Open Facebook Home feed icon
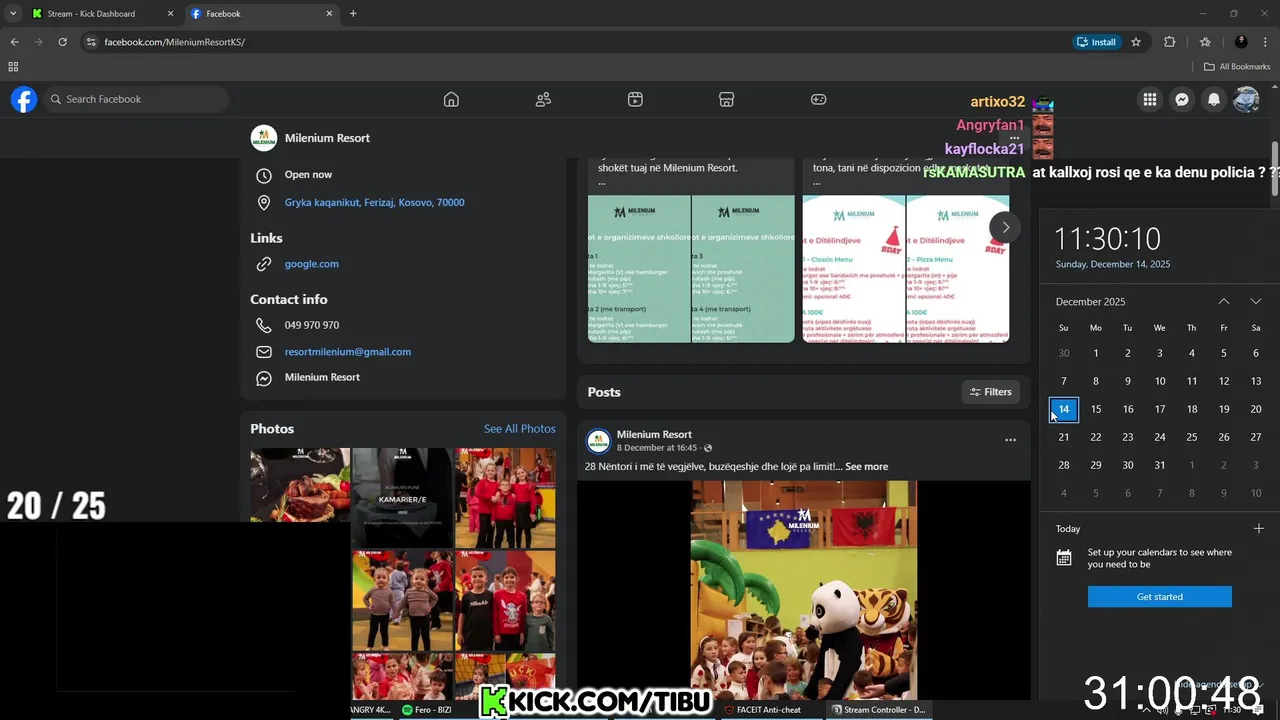1280x720 pixels. click(451, 99)
